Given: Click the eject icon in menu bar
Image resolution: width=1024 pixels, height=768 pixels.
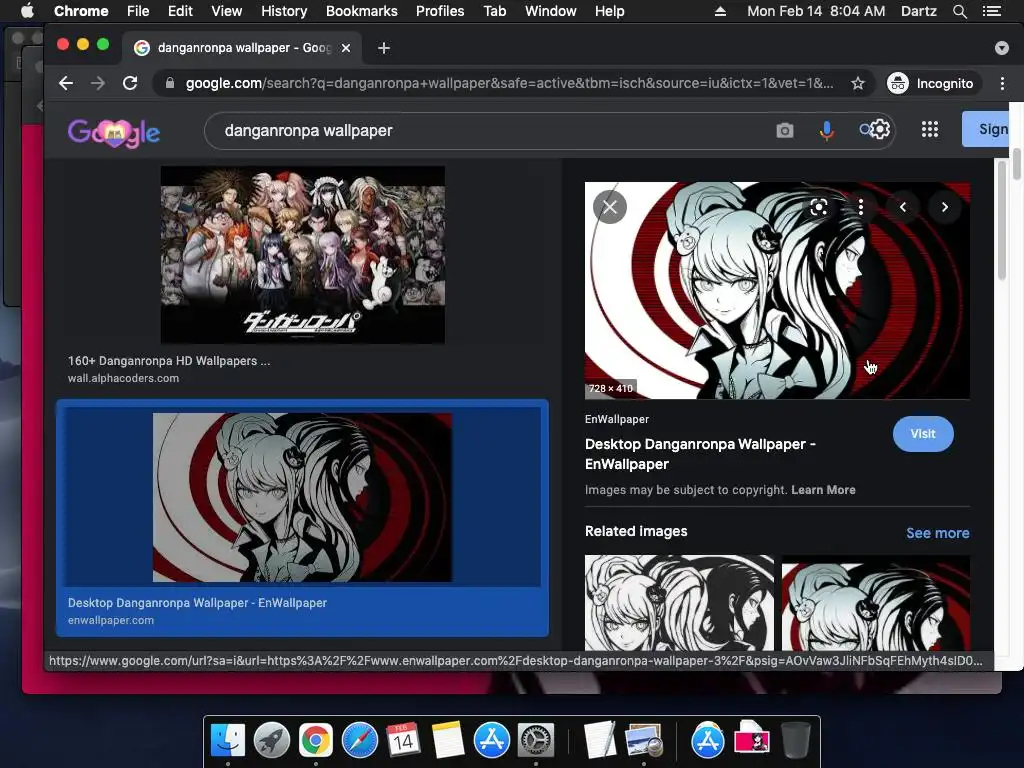Looking at the screenshot, I should [720, 11].
